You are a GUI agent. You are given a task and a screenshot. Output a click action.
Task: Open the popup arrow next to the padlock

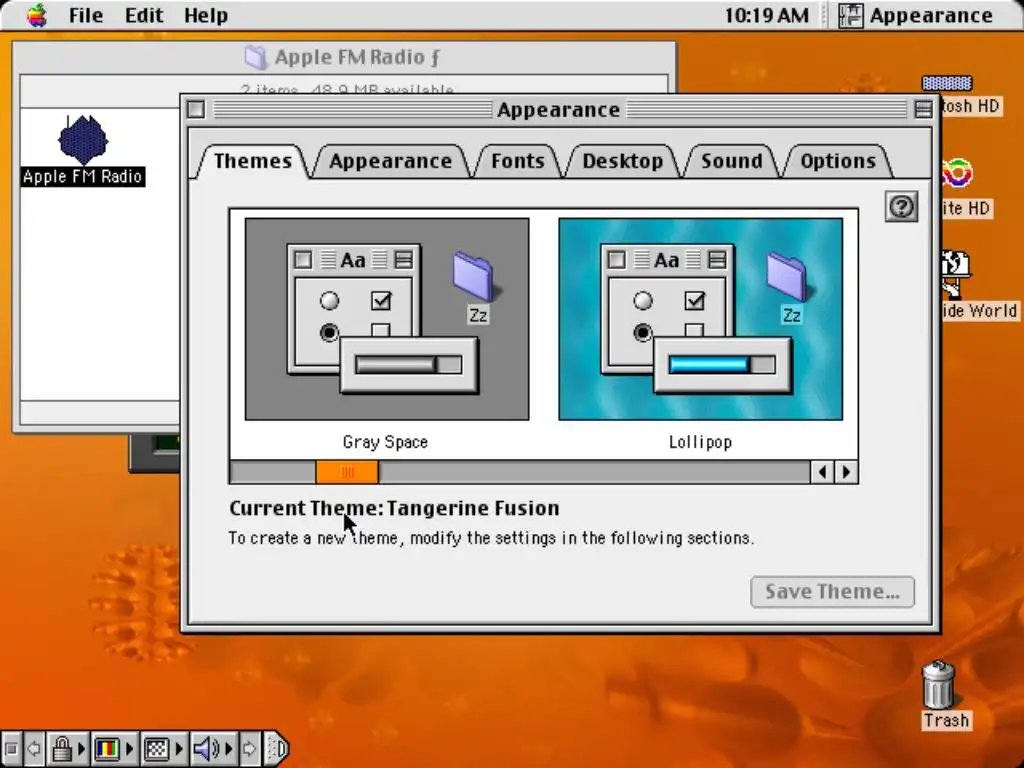[82, 748]
